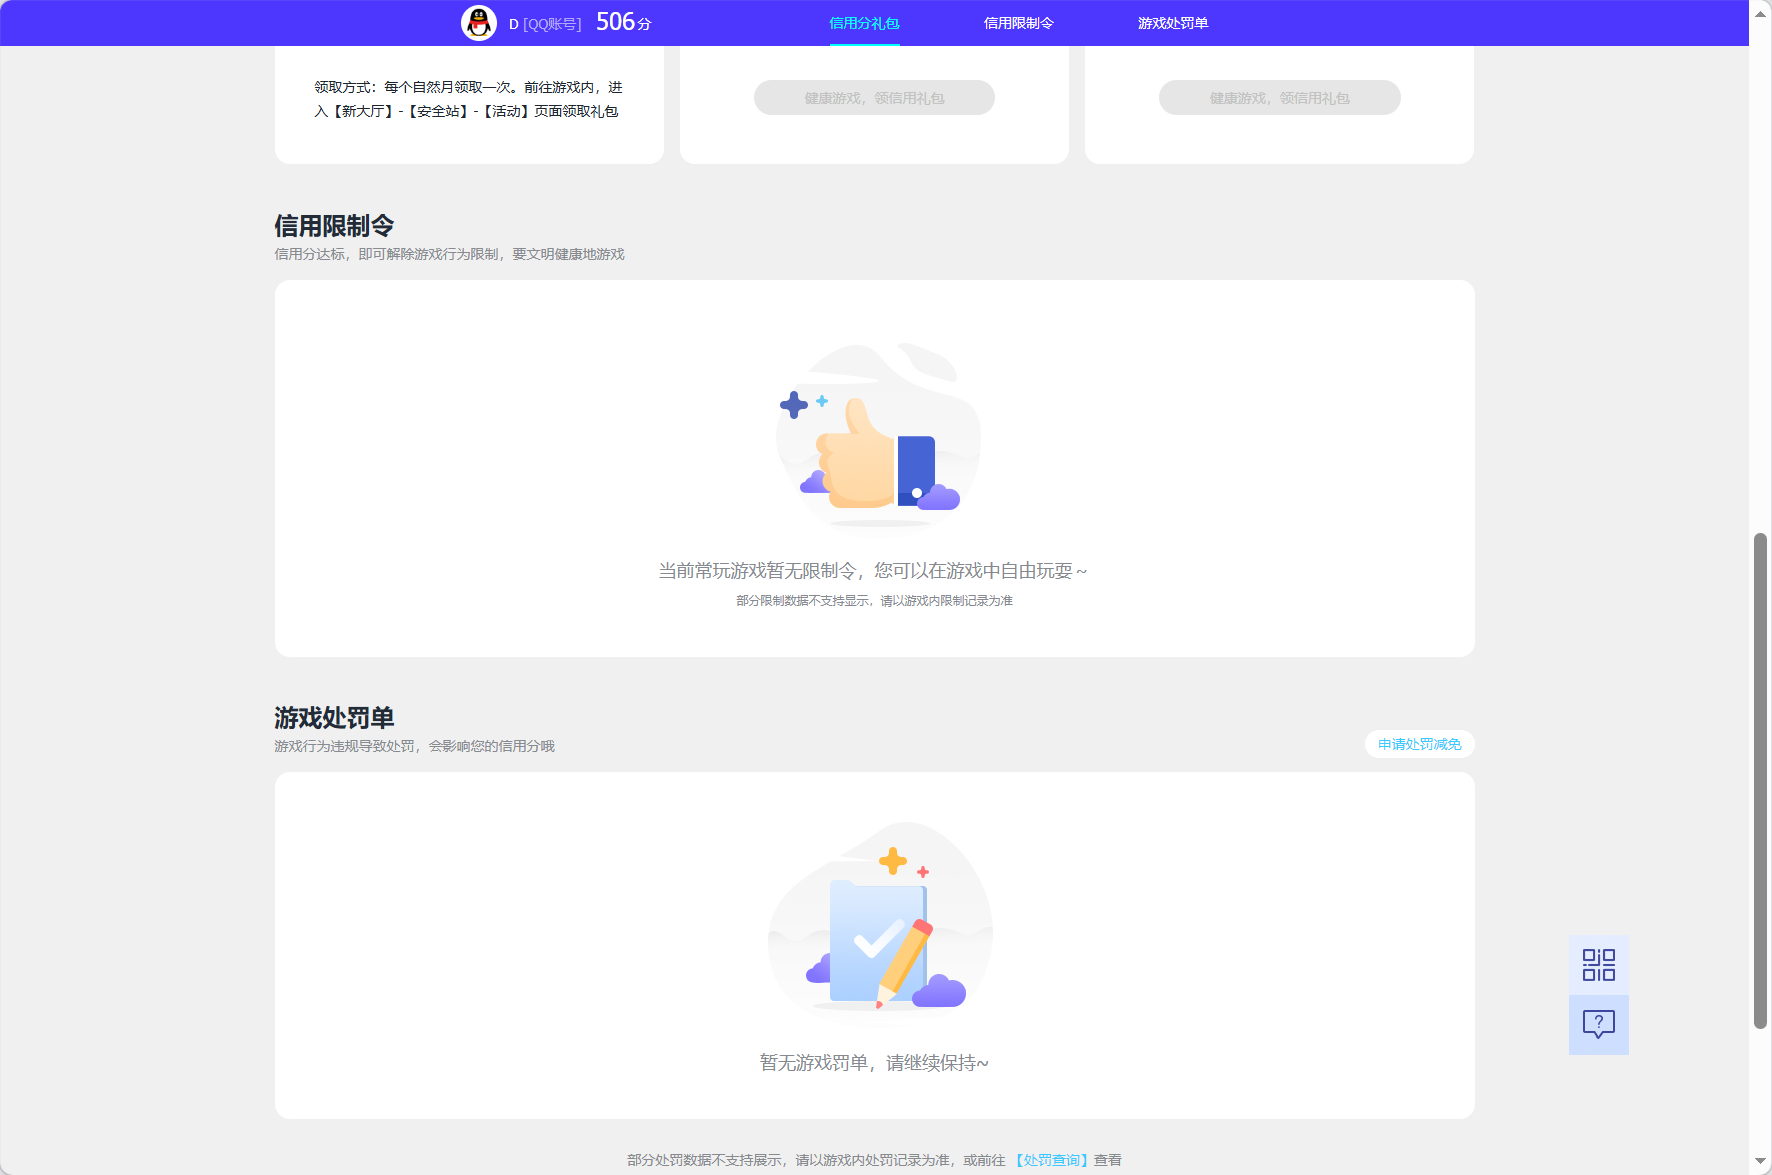Switch to the 信用分礼包 tab
This screenshot has height=1175, width=1772.
(864, 23)
